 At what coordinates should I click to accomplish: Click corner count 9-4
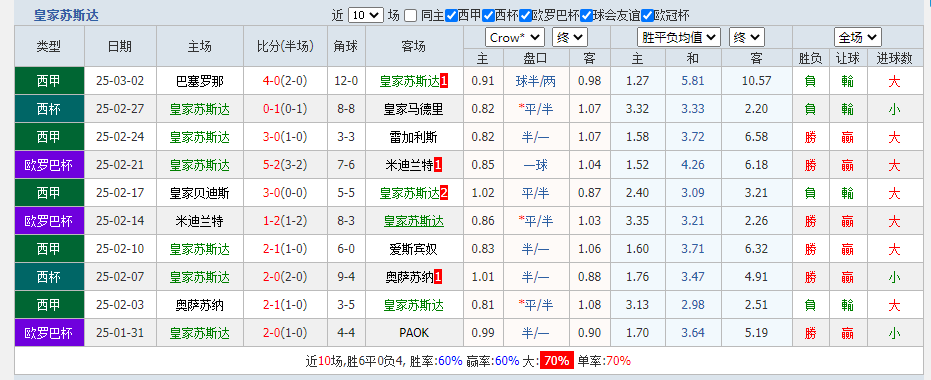pyautogui.click(x=346, y=277)
